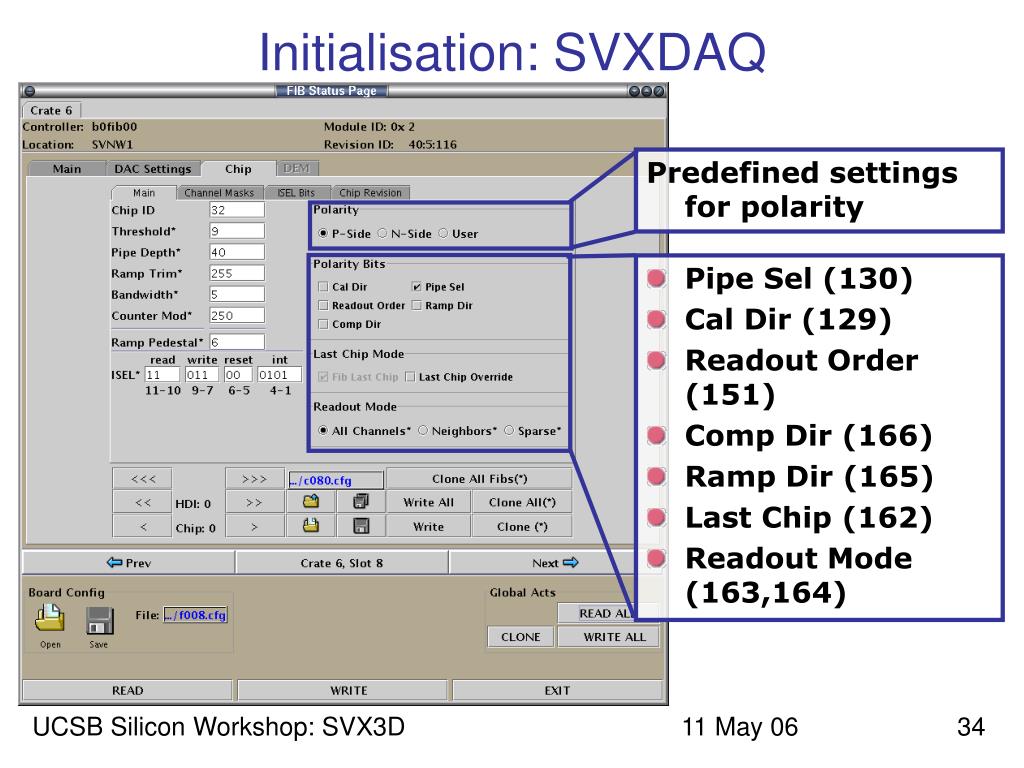Go to Next slot with right arrow
1024x768 pixels.
[x=555, y=562]
